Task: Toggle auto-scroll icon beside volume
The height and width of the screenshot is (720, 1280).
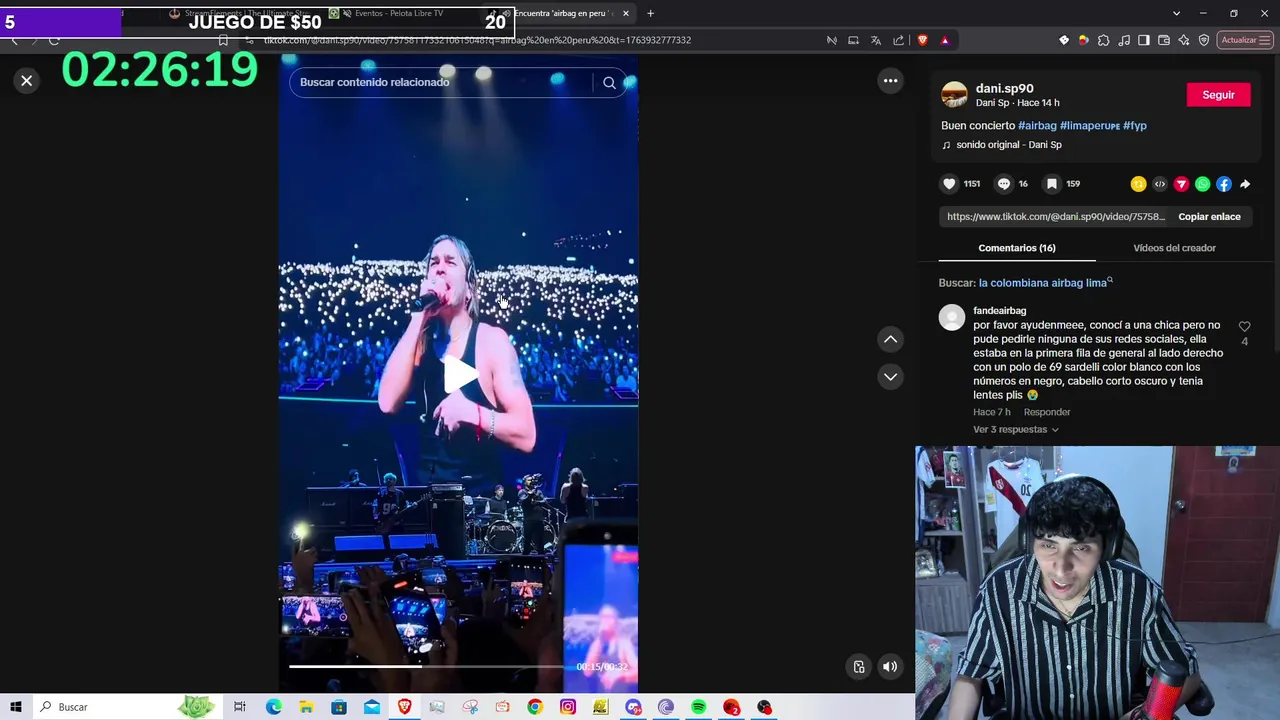Action: point(859,667)
